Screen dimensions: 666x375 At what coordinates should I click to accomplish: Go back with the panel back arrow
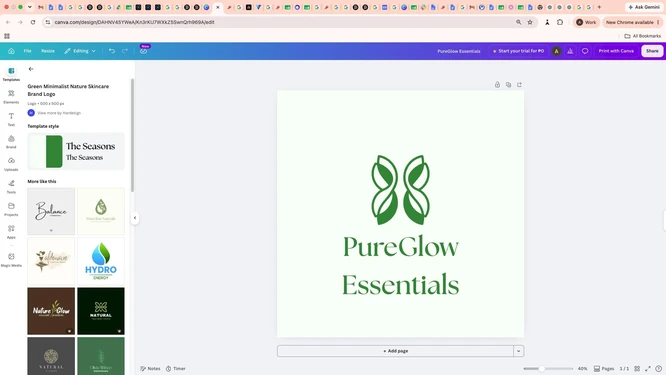[31, 69]
